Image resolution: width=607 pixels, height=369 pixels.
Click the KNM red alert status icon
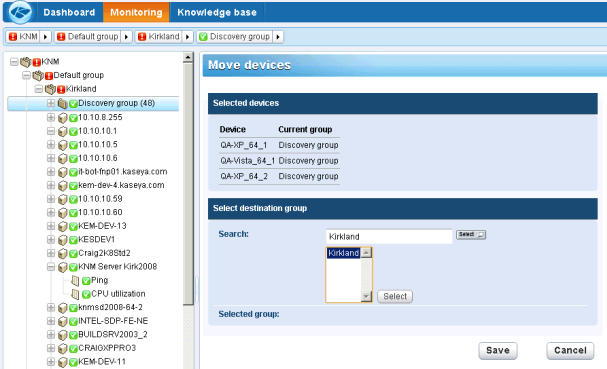pos(37,62)
